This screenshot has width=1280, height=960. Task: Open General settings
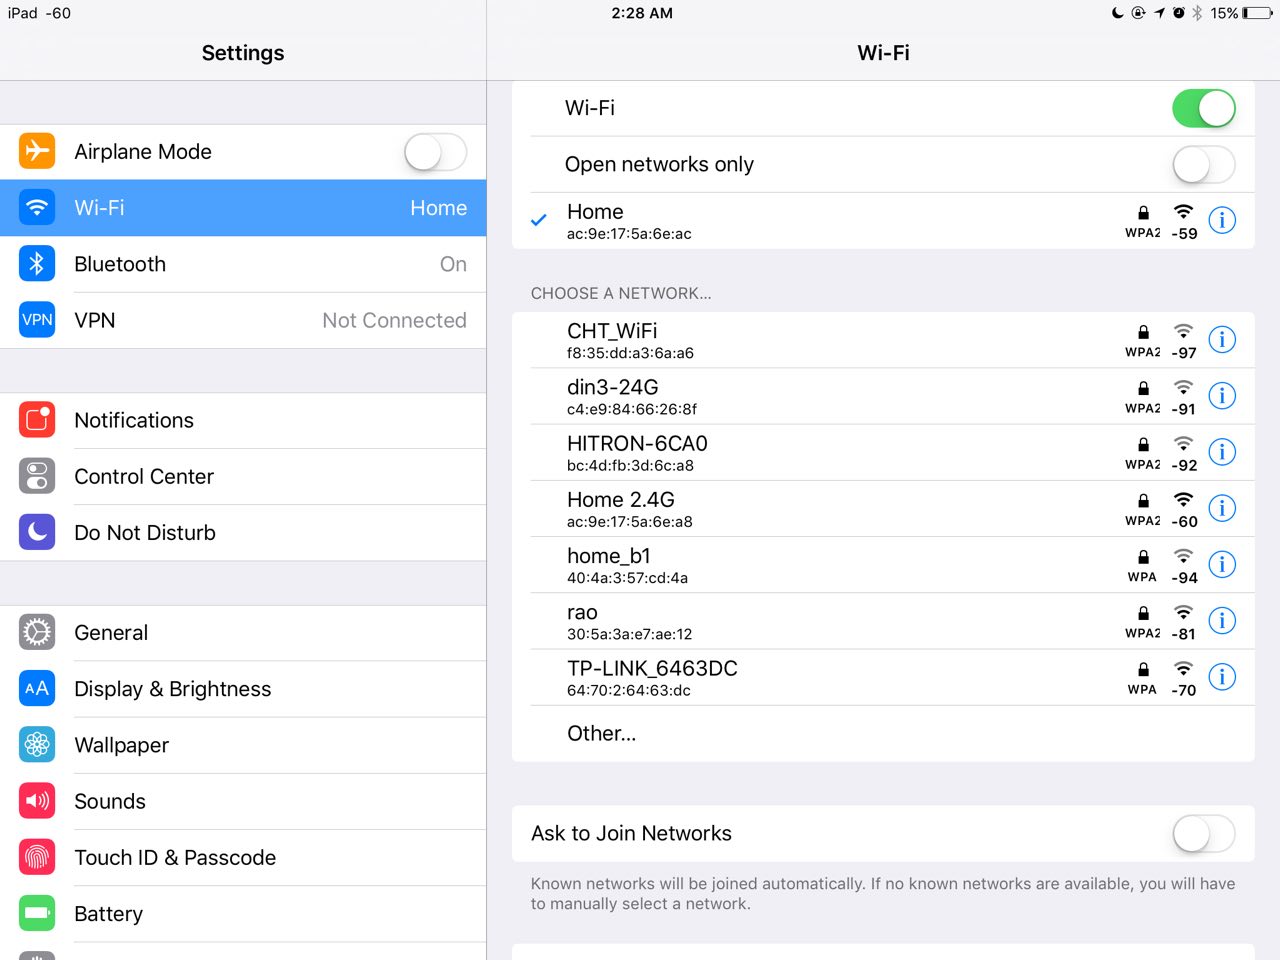[x=243, y=632]
